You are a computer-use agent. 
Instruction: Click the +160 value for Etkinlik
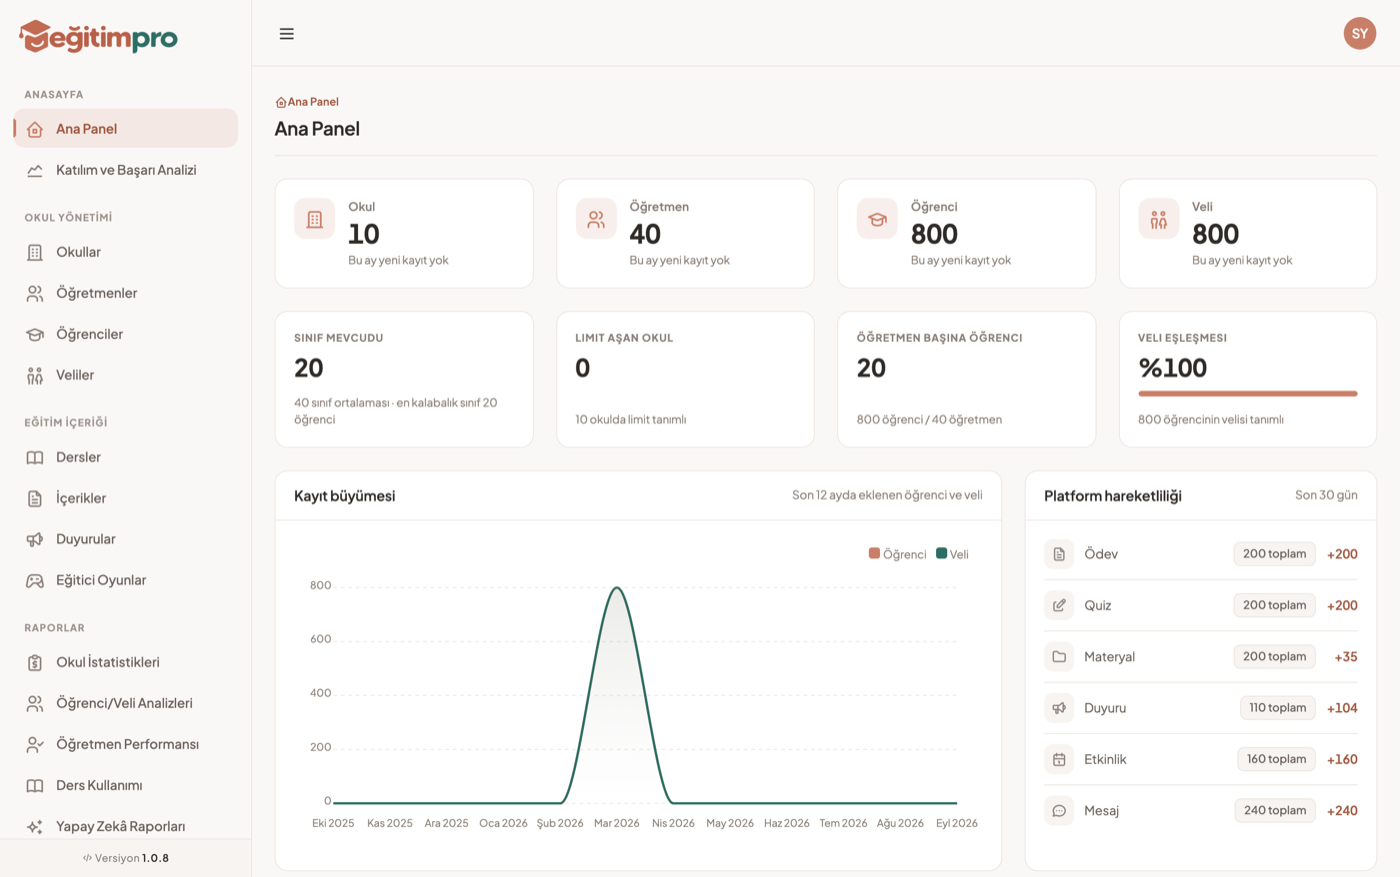pyautogui.click(x=1342, y=760)
